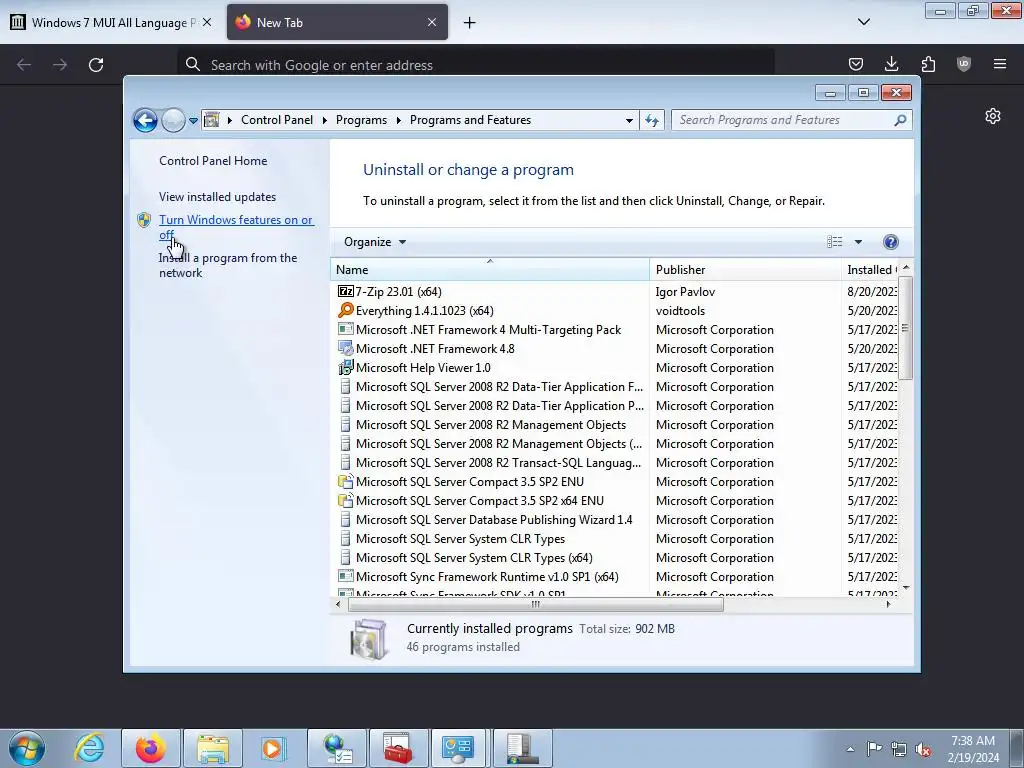This screenshot has height=768, width=1024.
Task: Click the Change your view icon
Action: (835, 242)
